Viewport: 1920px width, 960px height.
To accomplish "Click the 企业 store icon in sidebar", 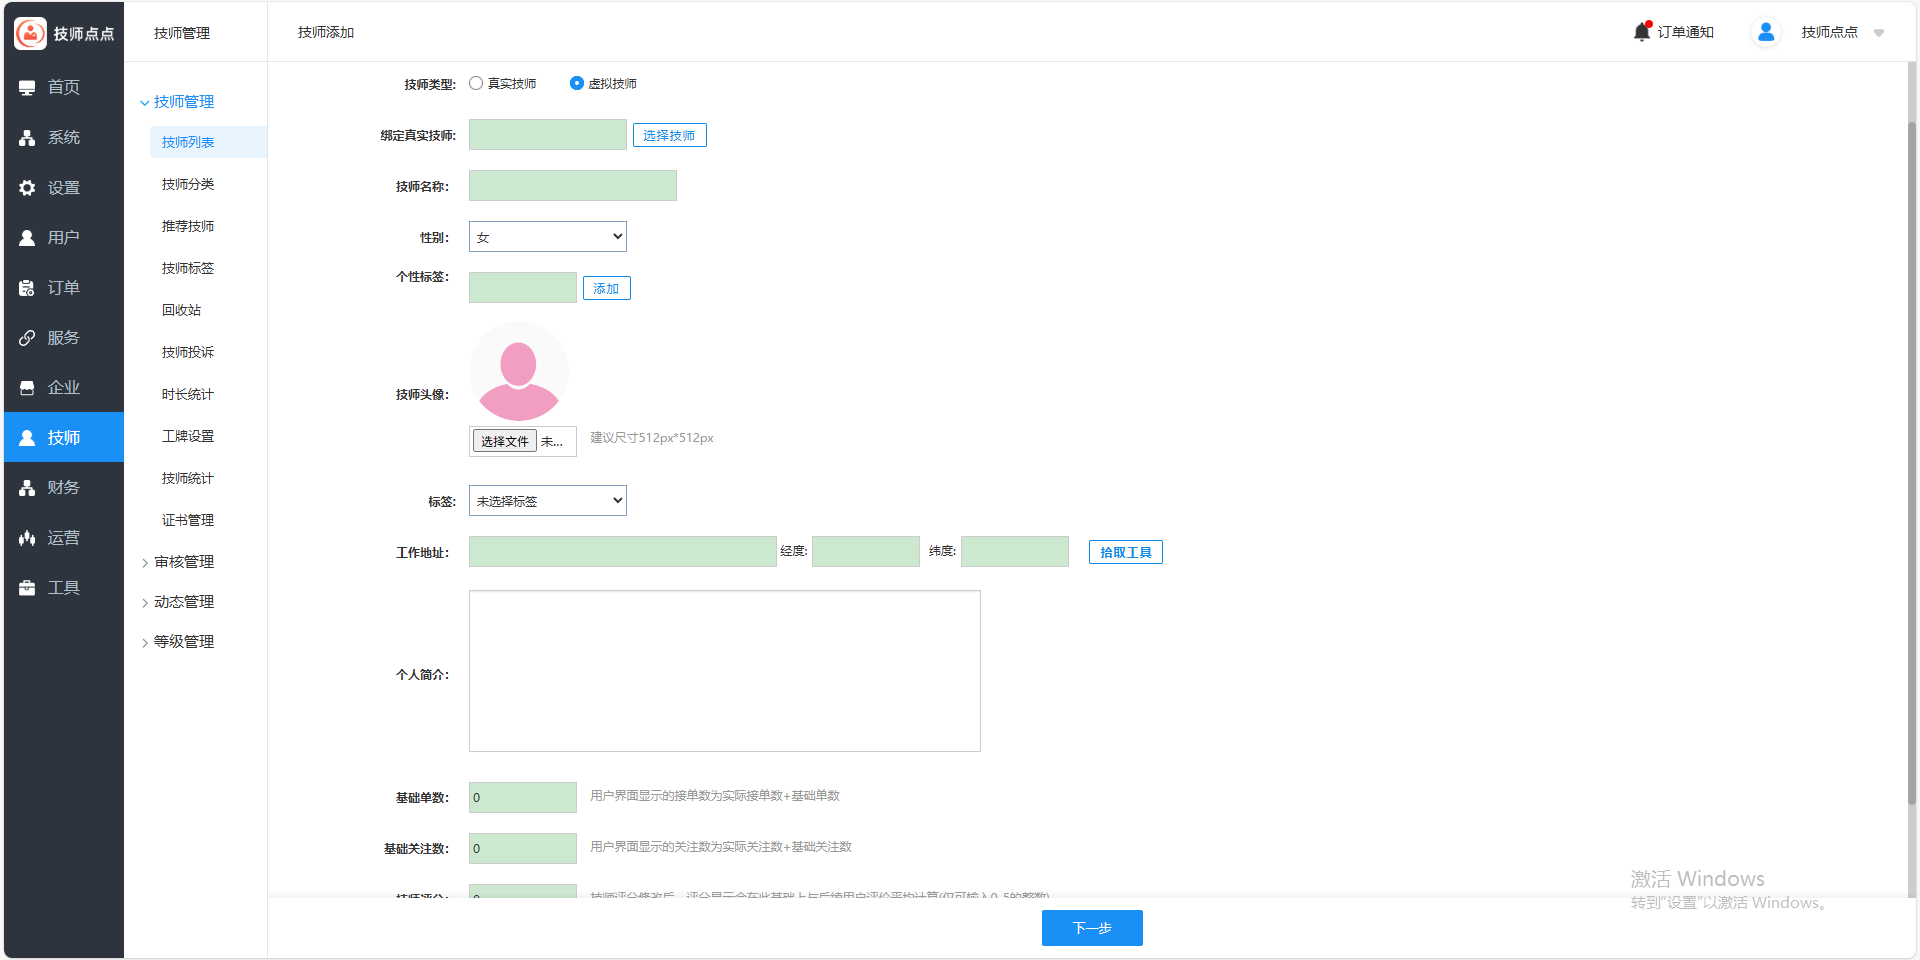I will [x=27, y=388].
